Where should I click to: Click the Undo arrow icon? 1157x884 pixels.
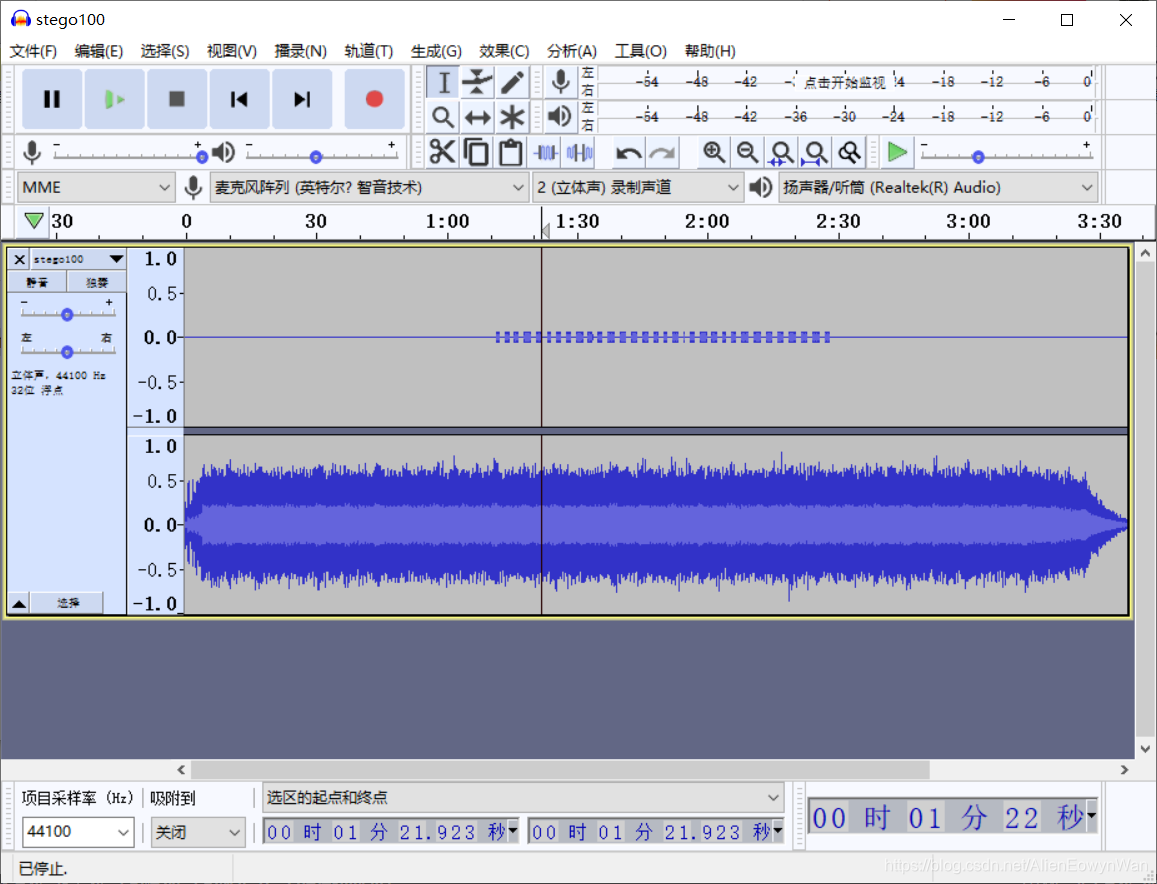click(629, 152)
